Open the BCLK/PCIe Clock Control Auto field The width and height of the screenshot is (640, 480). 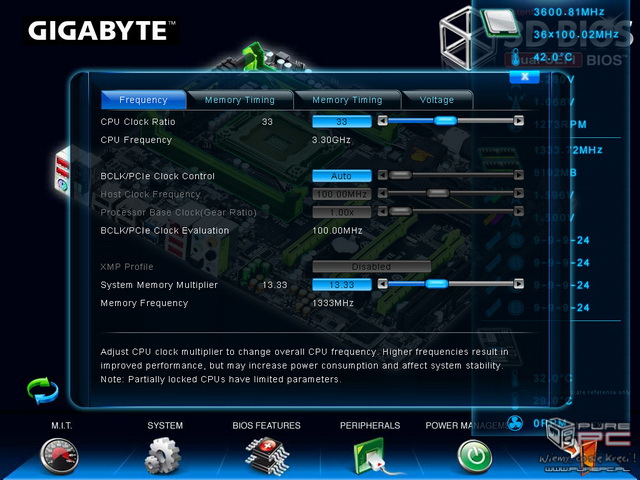342,176
